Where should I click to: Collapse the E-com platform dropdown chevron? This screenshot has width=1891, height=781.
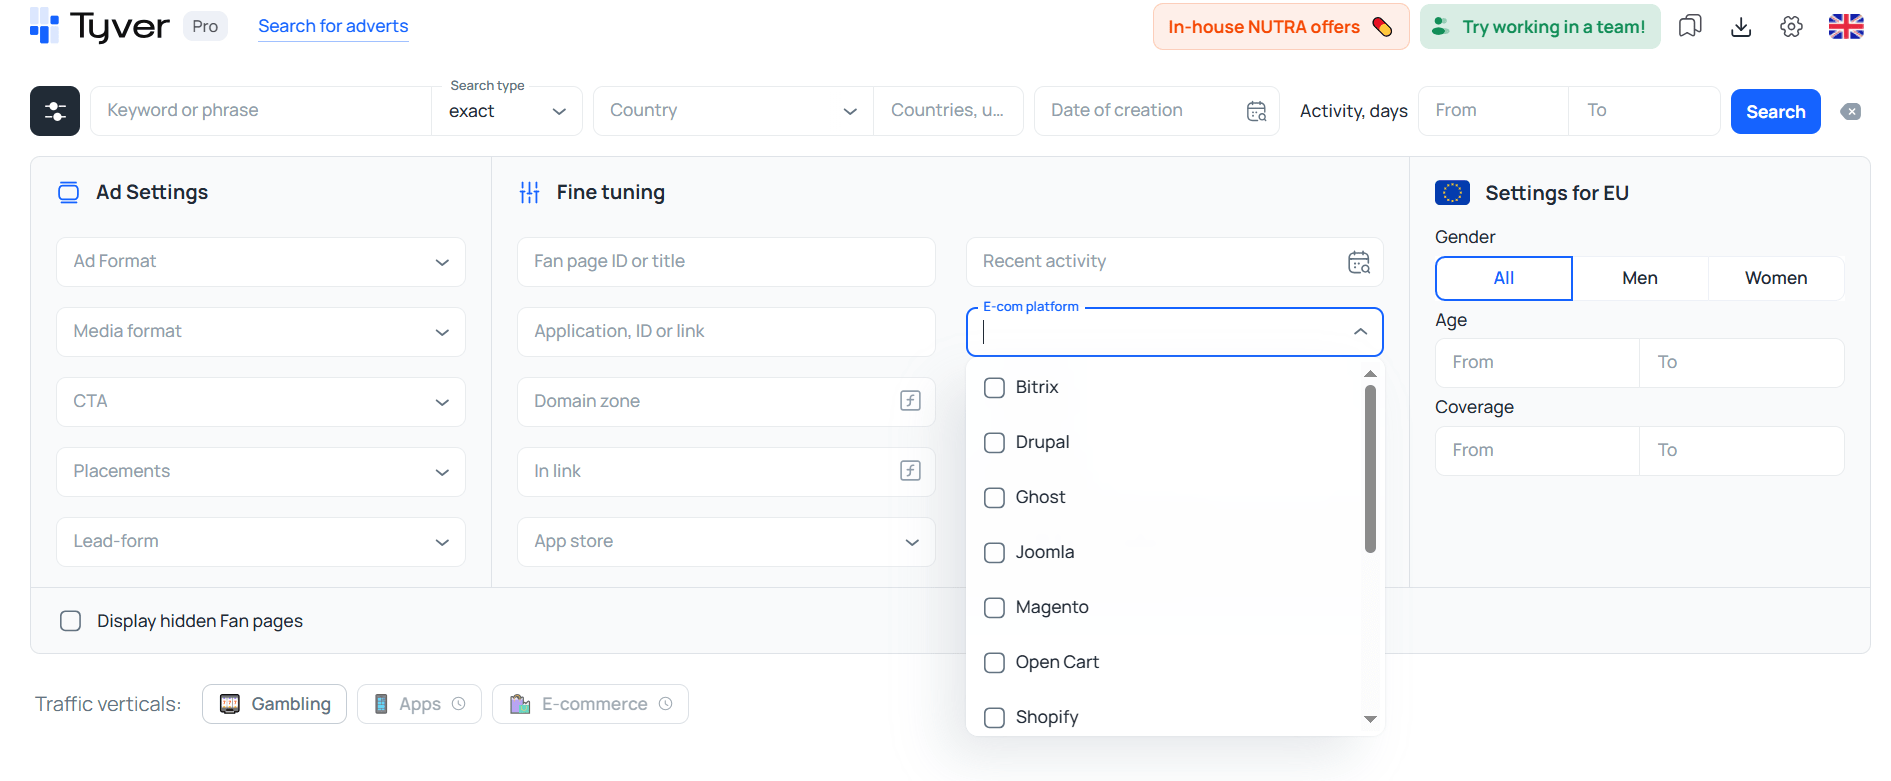1360,332
